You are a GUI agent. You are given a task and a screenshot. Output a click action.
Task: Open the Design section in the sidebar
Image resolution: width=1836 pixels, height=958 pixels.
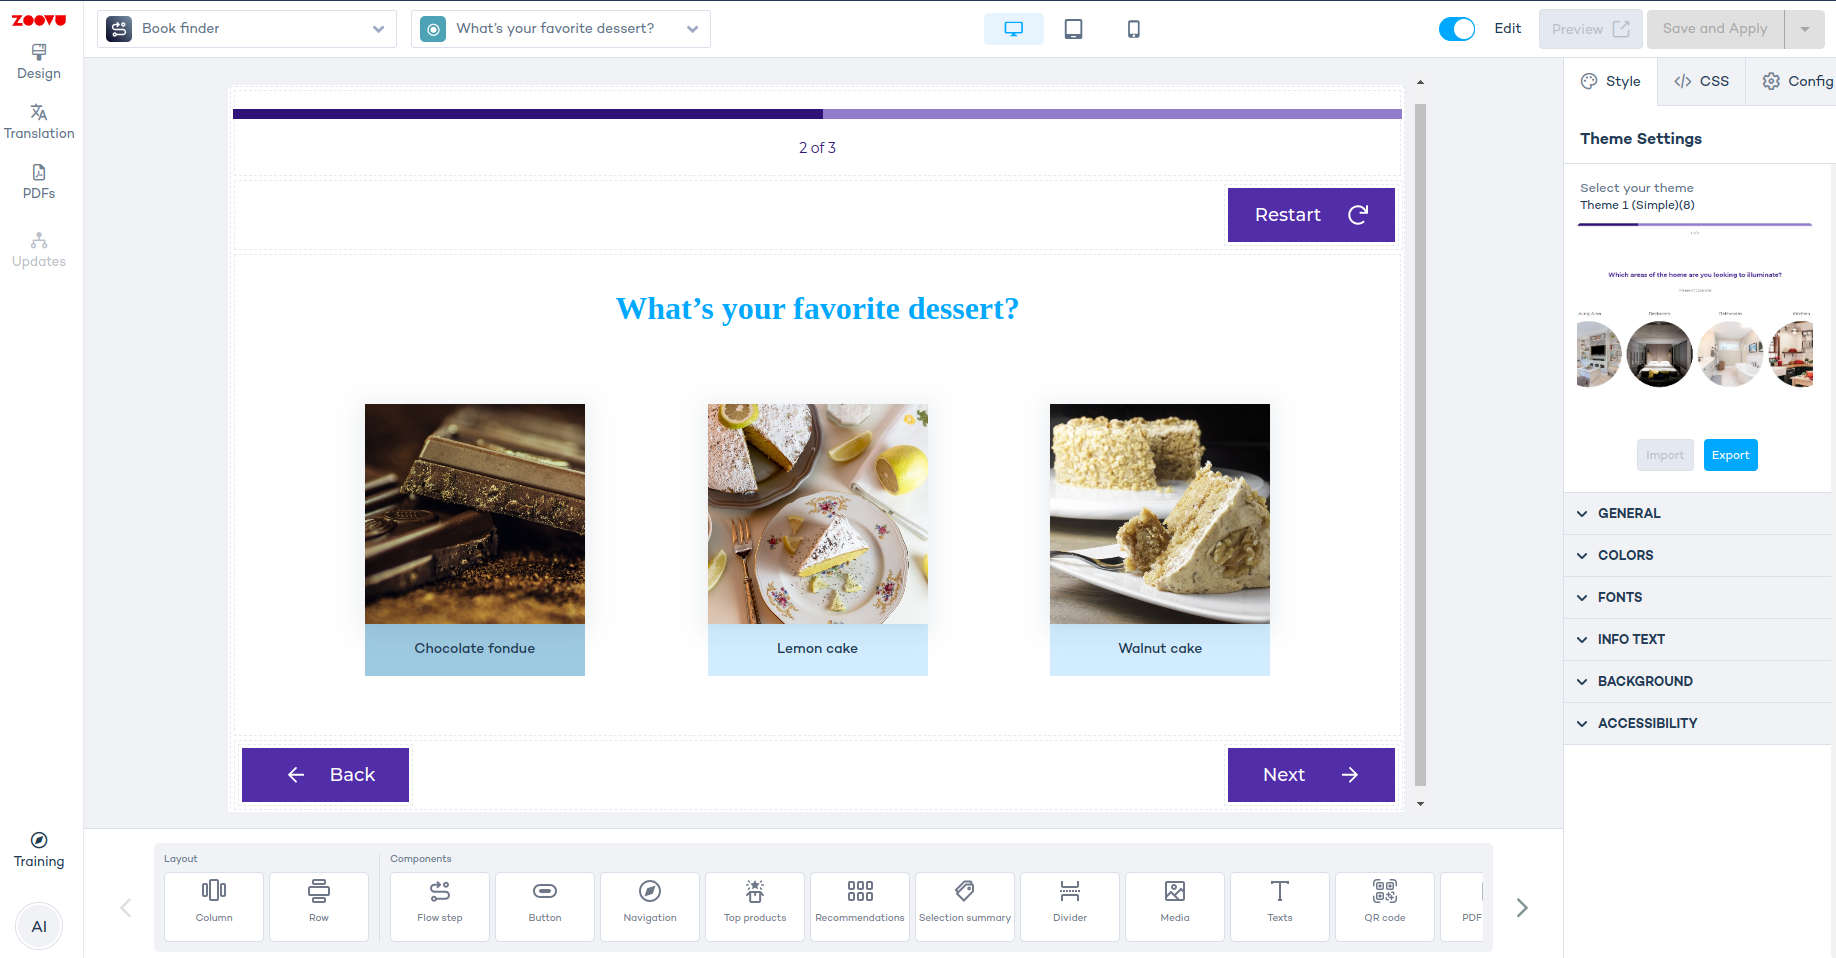pos(38,62)
